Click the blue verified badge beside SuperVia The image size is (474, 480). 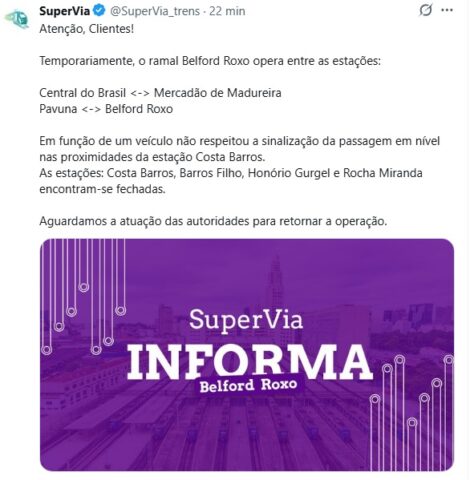point(99,11)
